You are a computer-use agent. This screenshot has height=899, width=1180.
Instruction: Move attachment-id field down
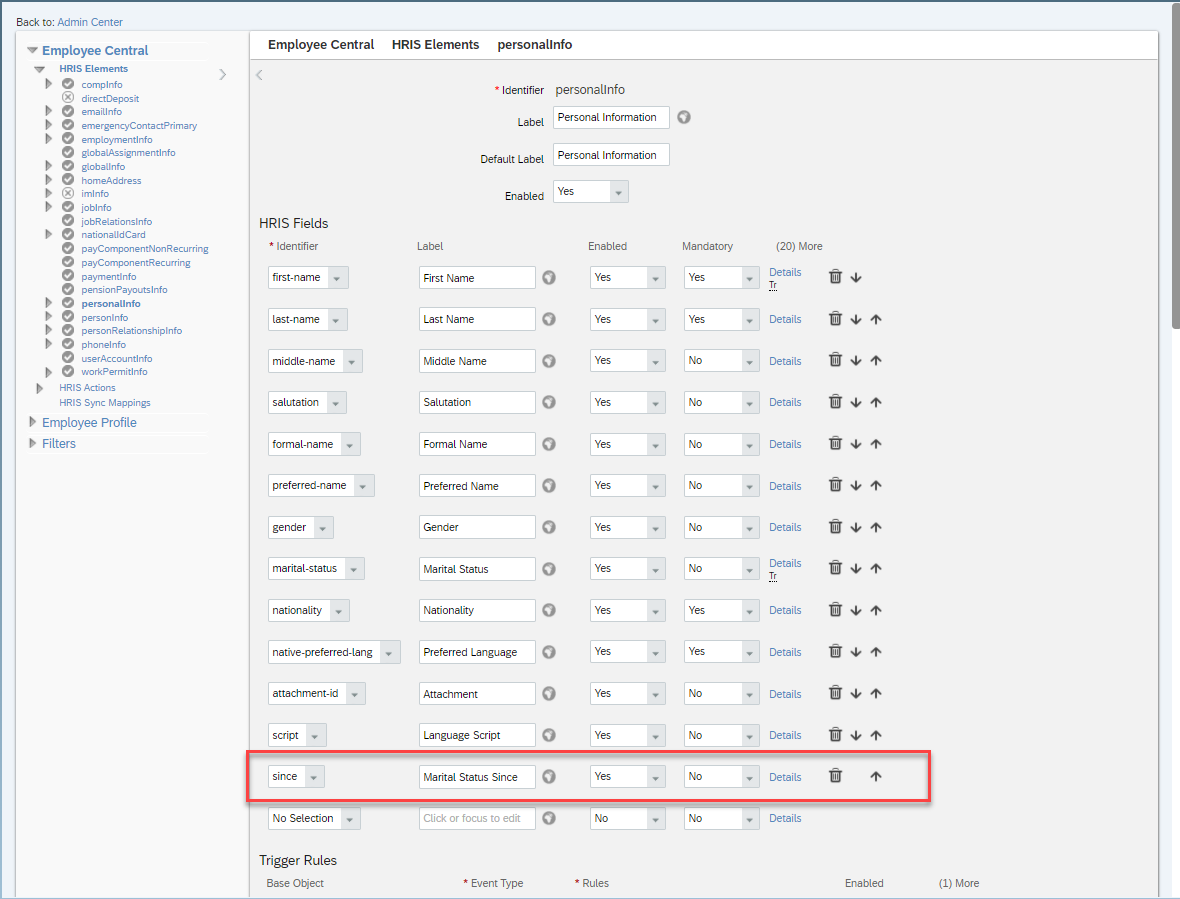point(856,694)
